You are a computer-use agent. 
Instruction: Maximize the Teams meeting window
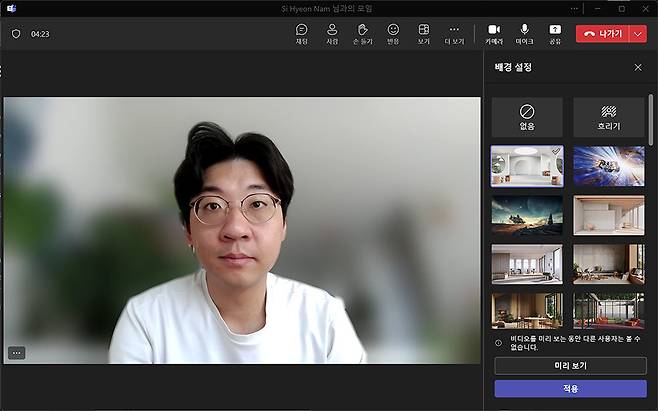click(x=621, y=8)
